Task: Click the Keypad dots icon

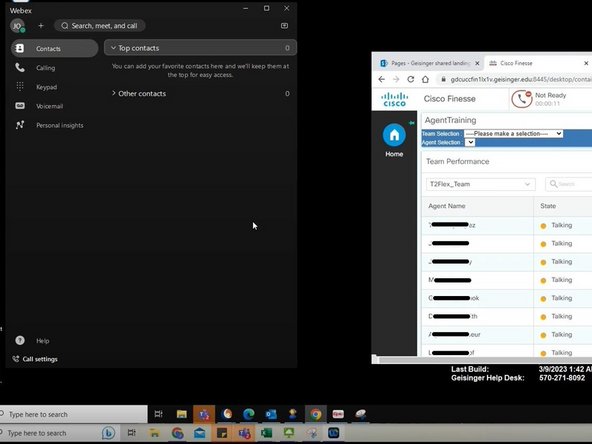Action: [x=20, y=86]
